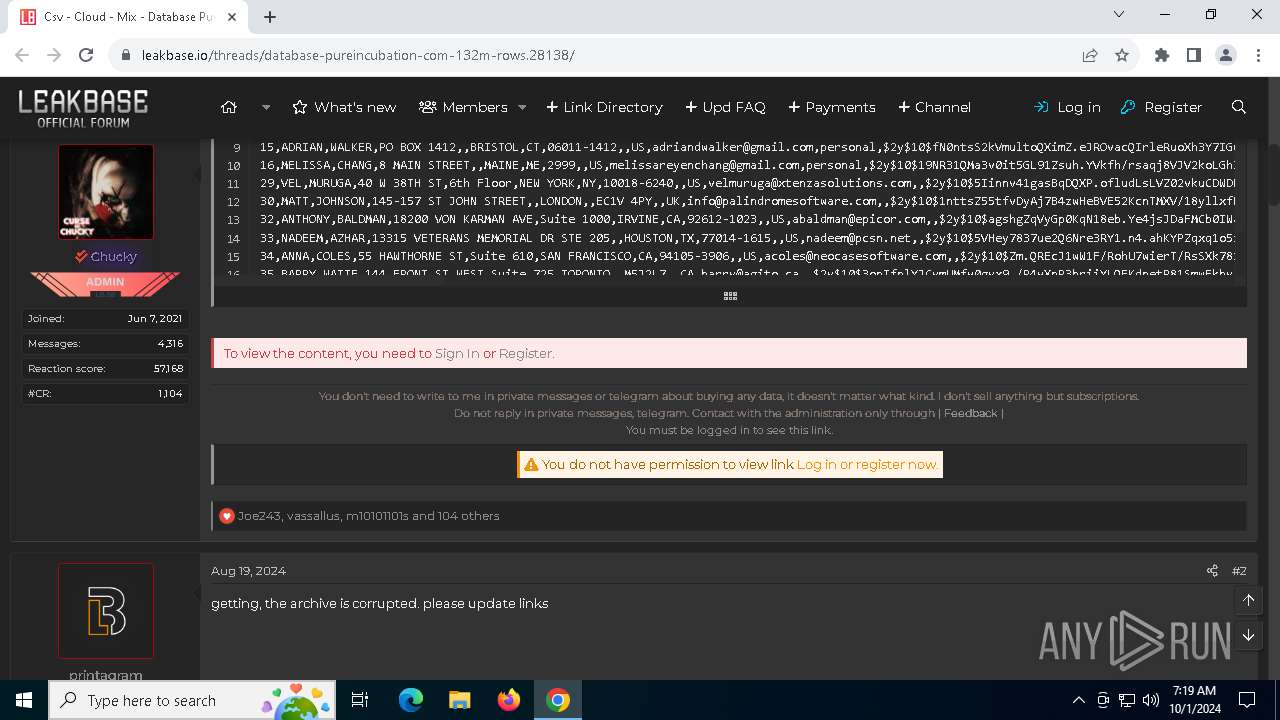Open the 104 others reactions list
Screen dimensions: 1280x720
pos(469,516)
